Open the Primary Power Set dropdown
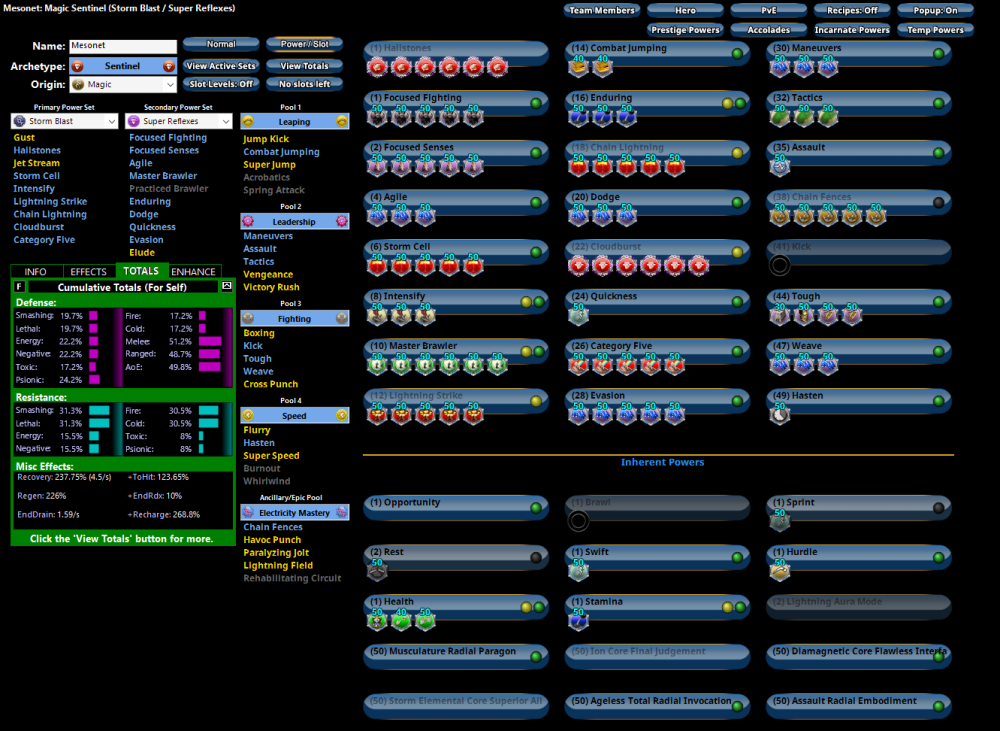1000x731 pixels. pos(65,121)
